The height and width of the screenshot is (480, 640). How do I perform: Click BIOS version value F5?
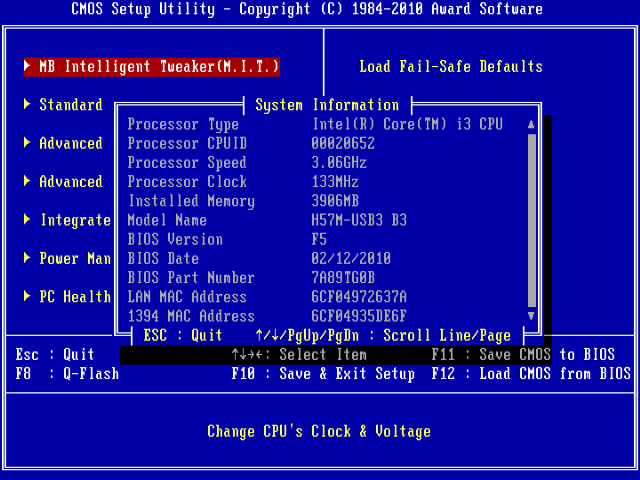(x=319, y=239)
